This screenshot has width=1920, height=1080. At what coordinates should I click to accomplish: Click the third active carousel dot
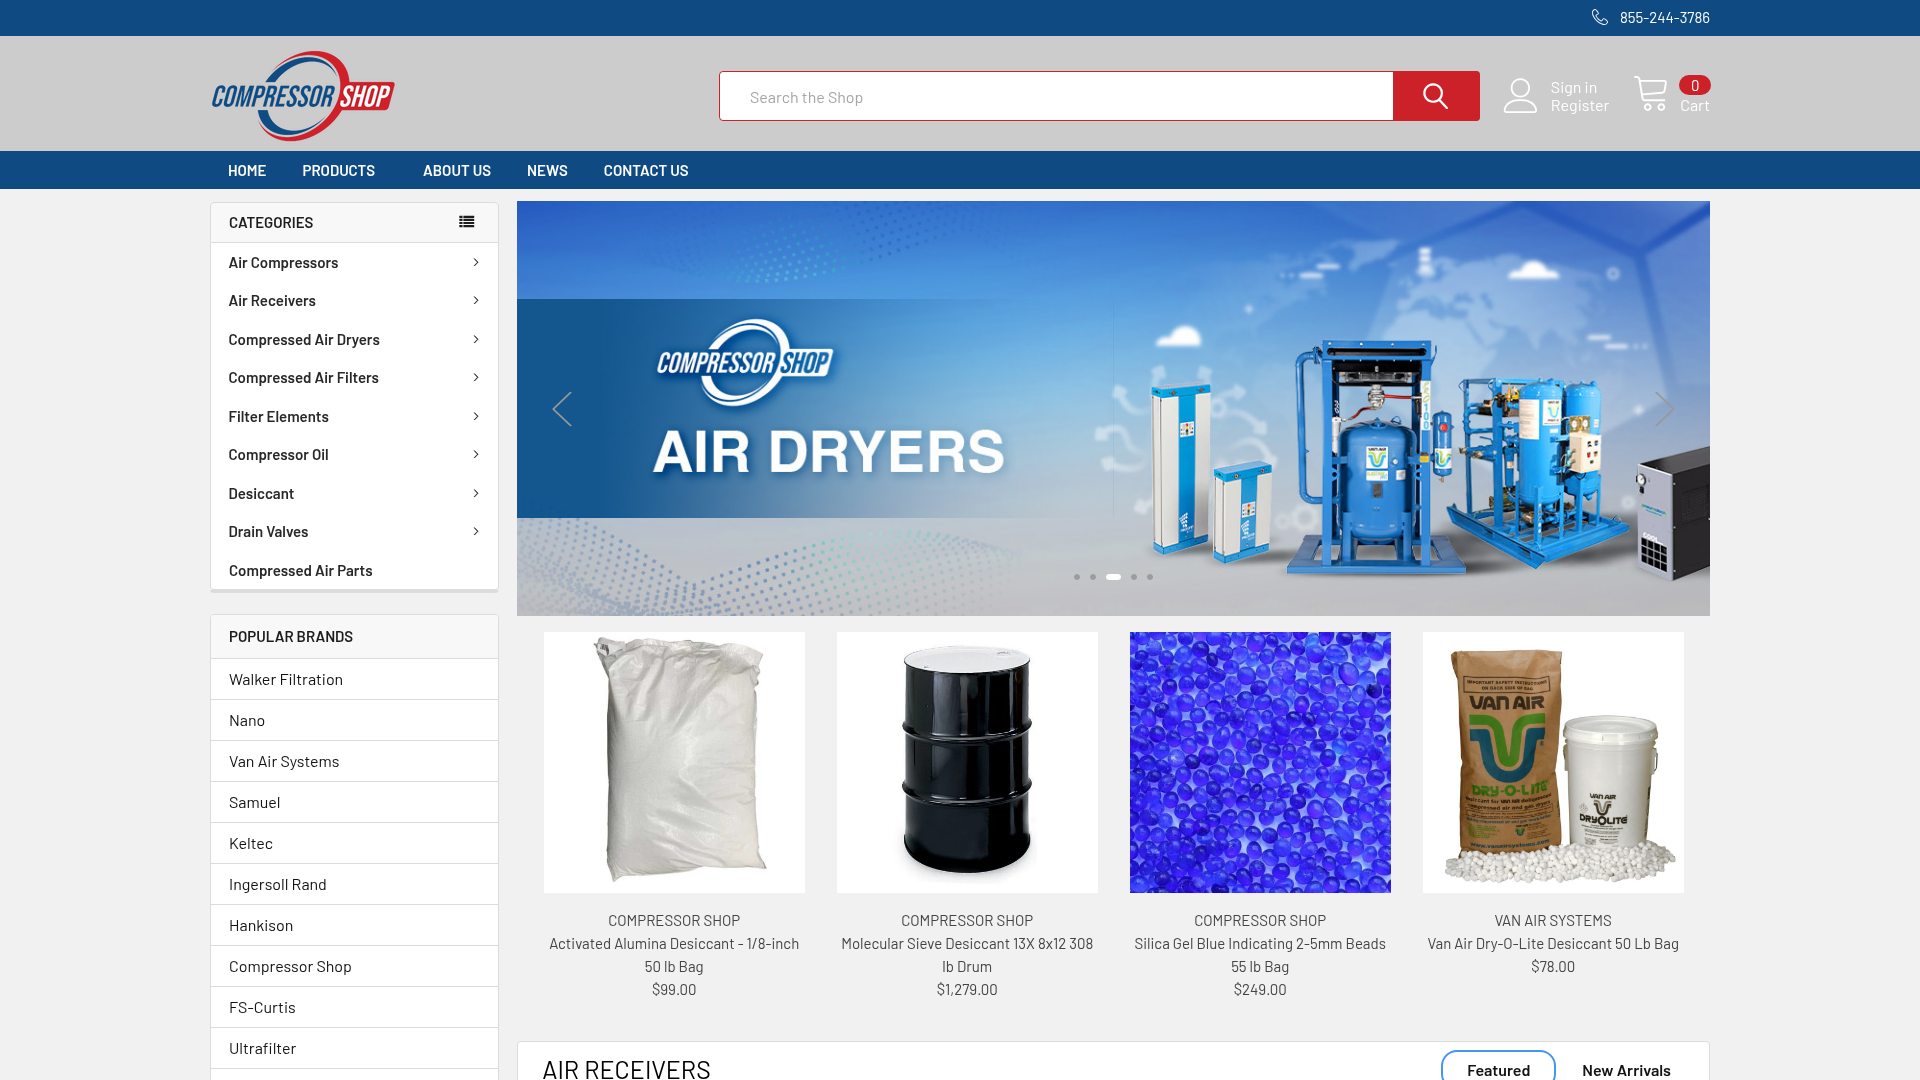(1113, 577)
